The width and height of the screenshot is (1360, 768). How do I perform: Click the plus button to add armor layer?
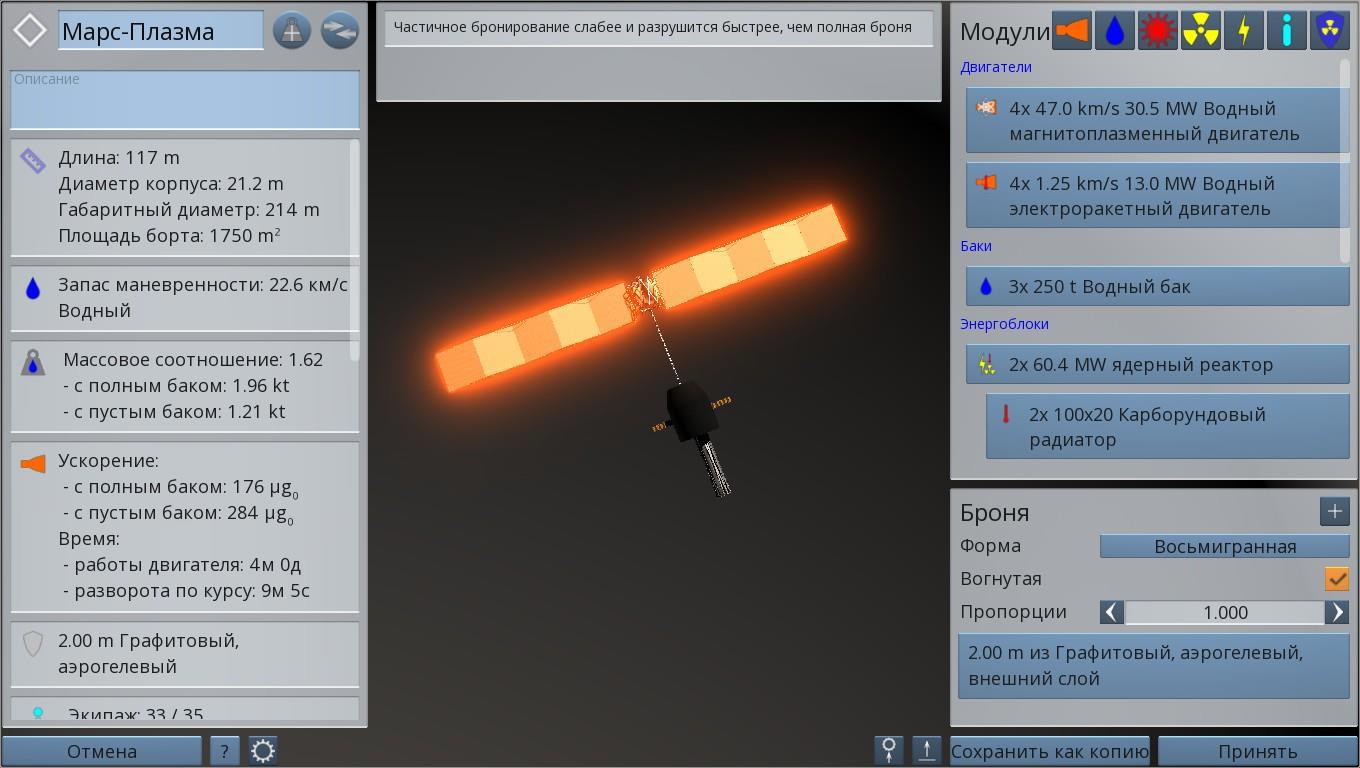point(1335,511)
